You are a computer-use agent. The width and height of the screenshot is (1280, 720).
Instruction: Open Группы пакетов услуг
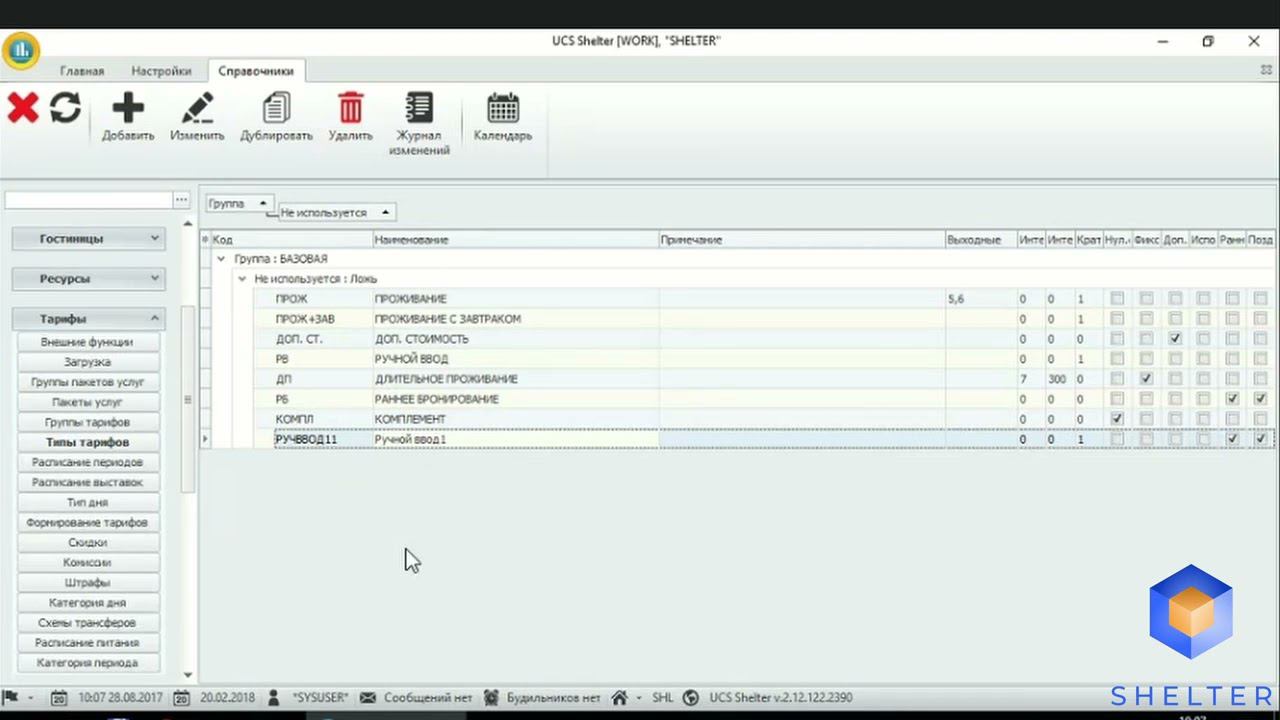(87, 382)
